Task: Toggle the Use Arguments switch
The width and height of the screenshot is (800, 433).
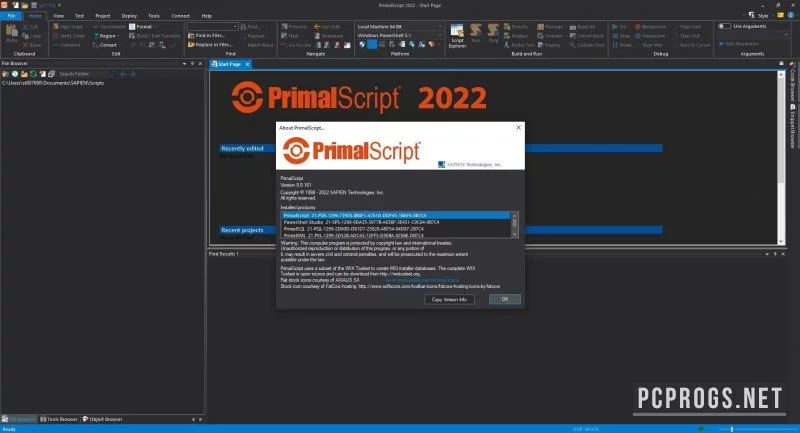Action: coord(724,26)
